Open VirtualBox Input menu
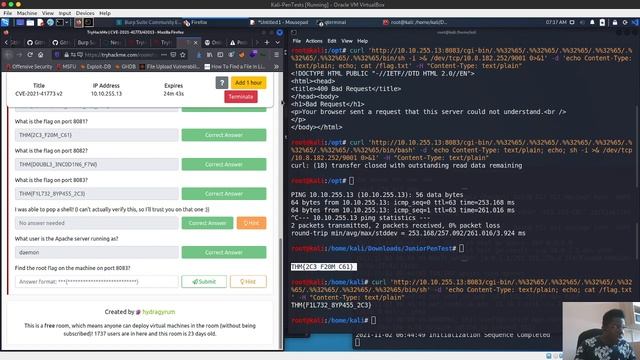 64,13
